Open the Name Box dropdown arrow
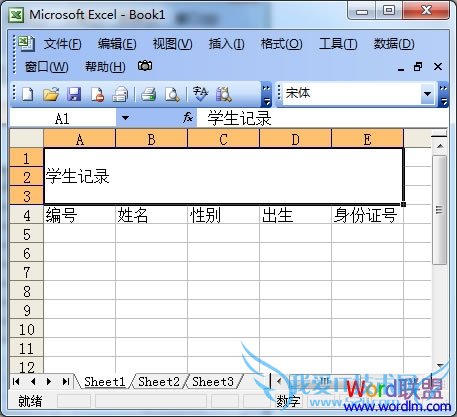 click(x=125, y=118)
